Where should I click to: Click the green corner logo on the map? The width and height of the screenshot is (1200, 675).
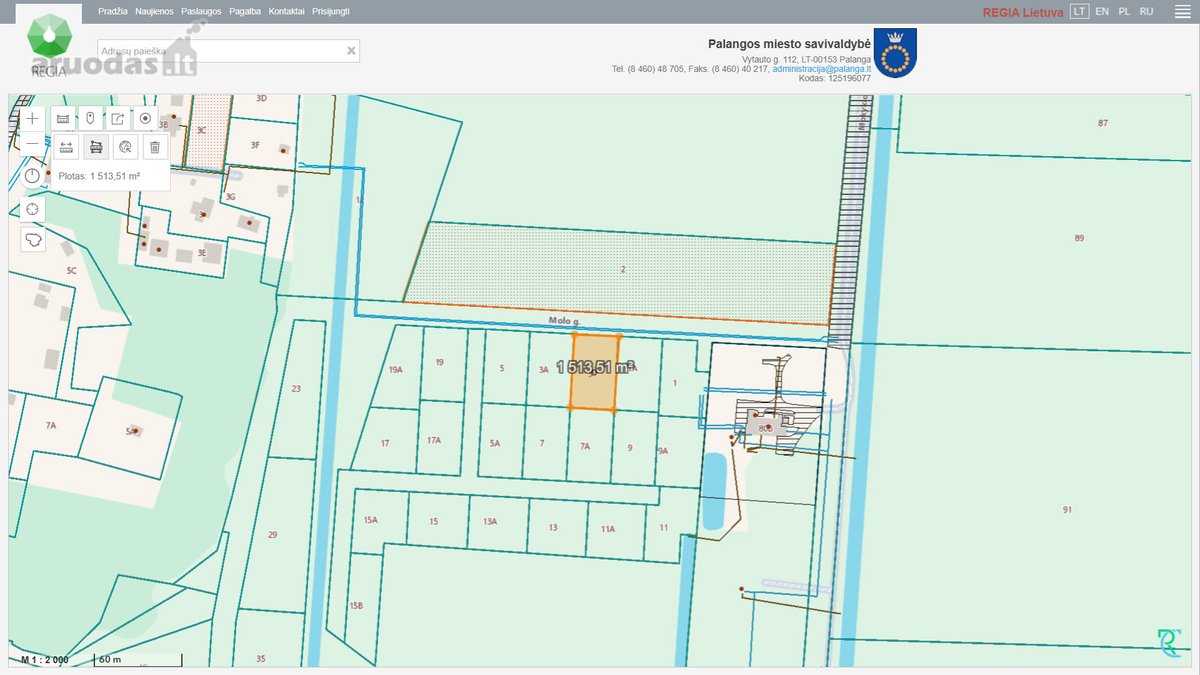coord(1168,643)
